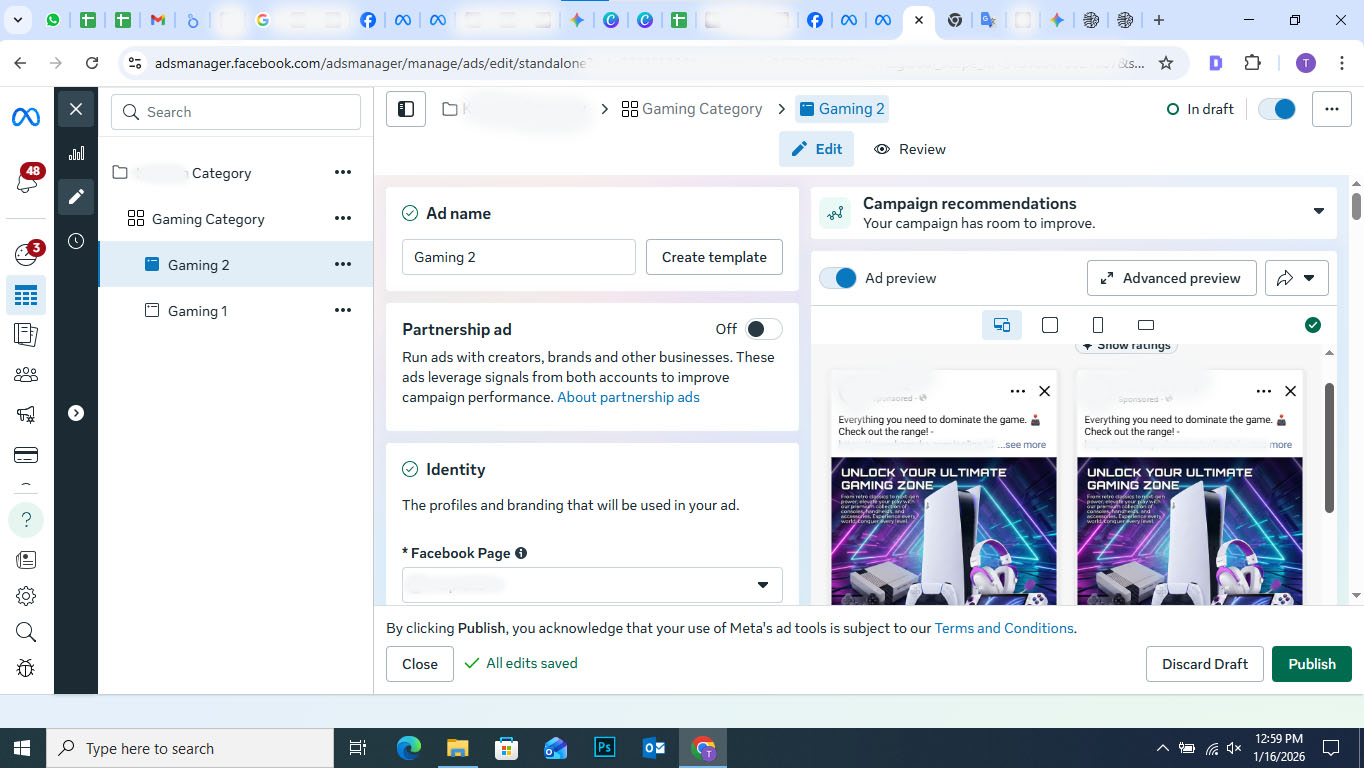Image resolution: width=1364 pixels, height=768 pixels.
Task: Open the Help question mark icon
Action: pyautogui.click(x=26, y=519)
